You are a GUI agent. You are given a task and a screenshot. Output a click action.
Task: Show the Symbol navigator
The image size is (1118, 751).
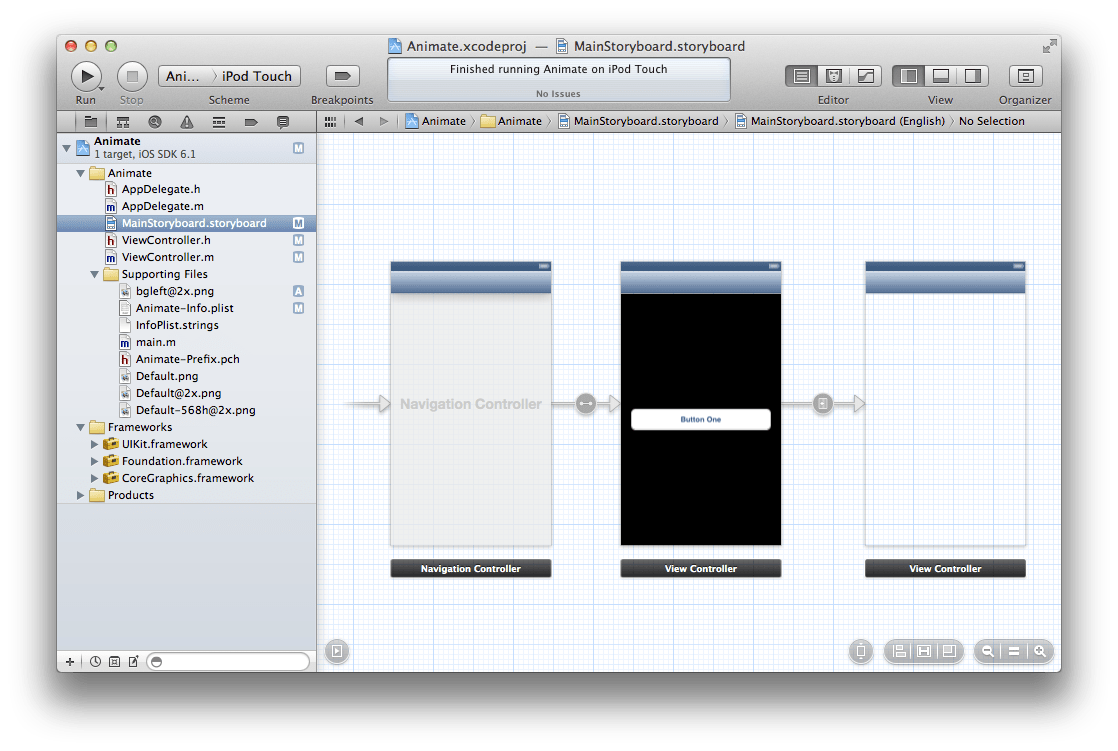(x=123, y=122)
